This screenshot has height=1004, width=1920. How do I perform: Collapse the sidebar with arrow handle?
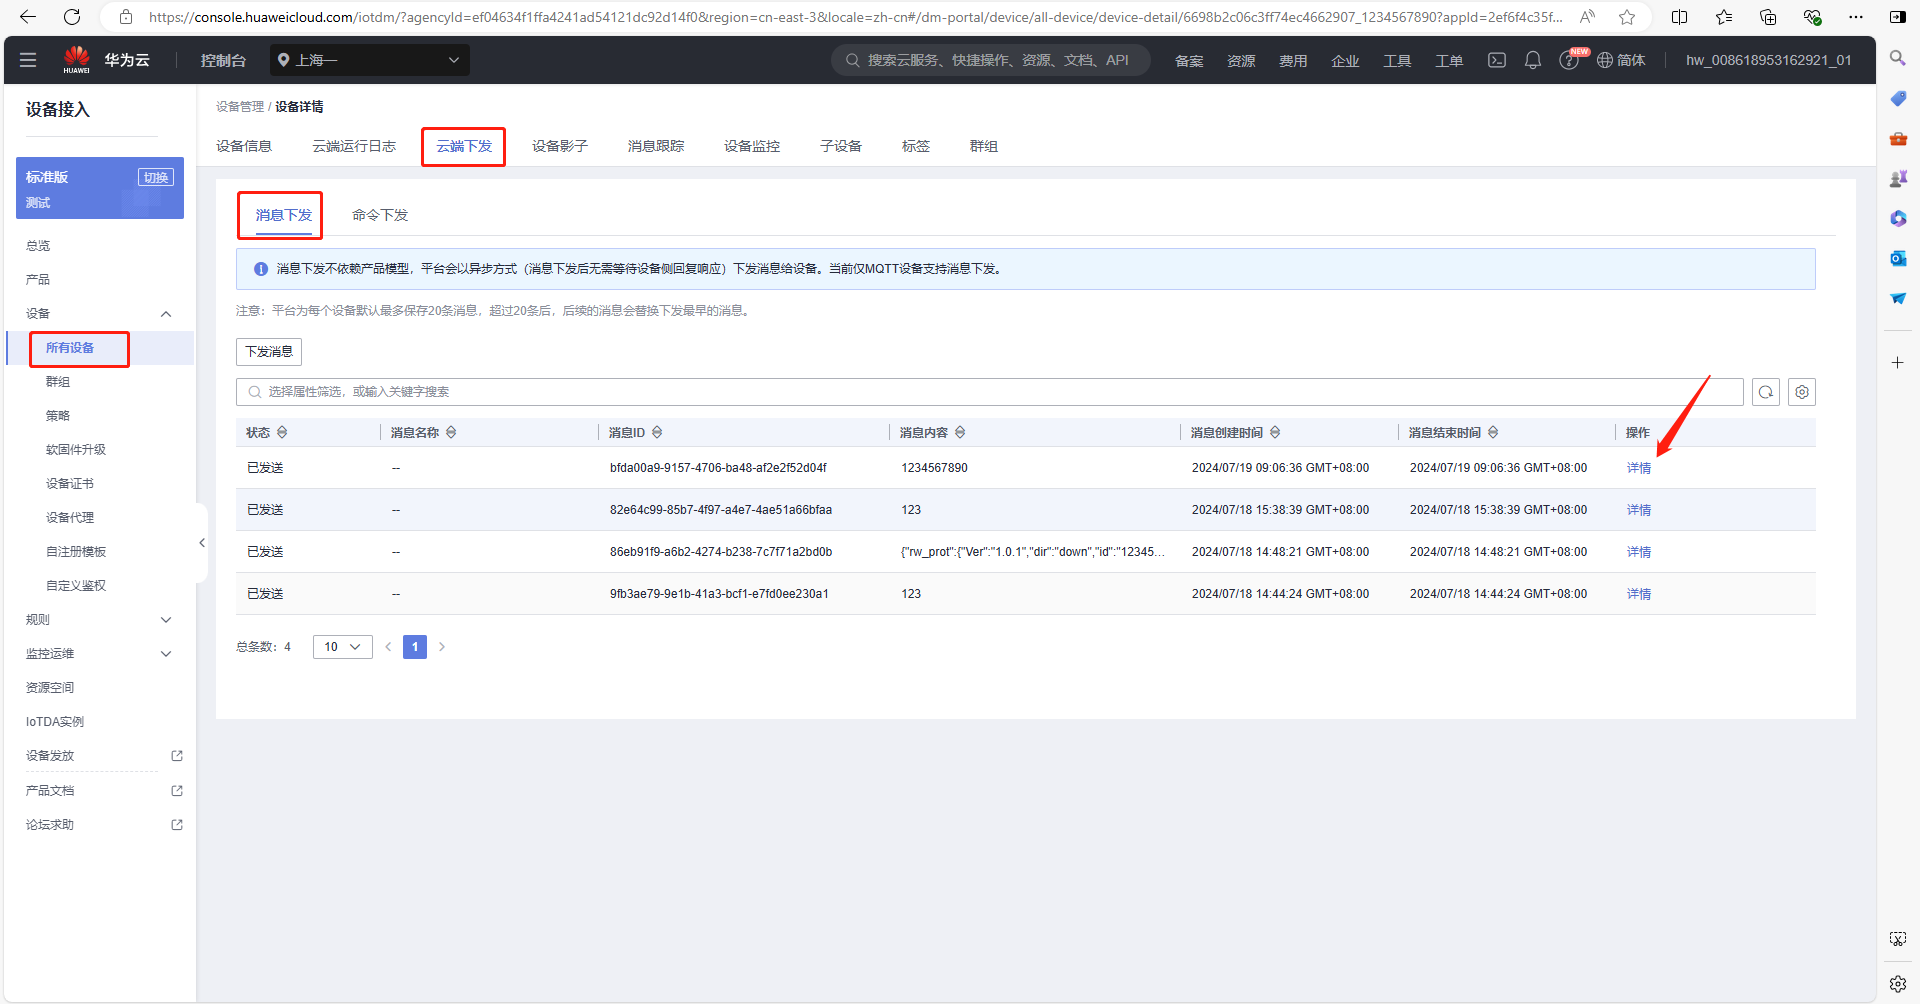click(x=202, y=543)
